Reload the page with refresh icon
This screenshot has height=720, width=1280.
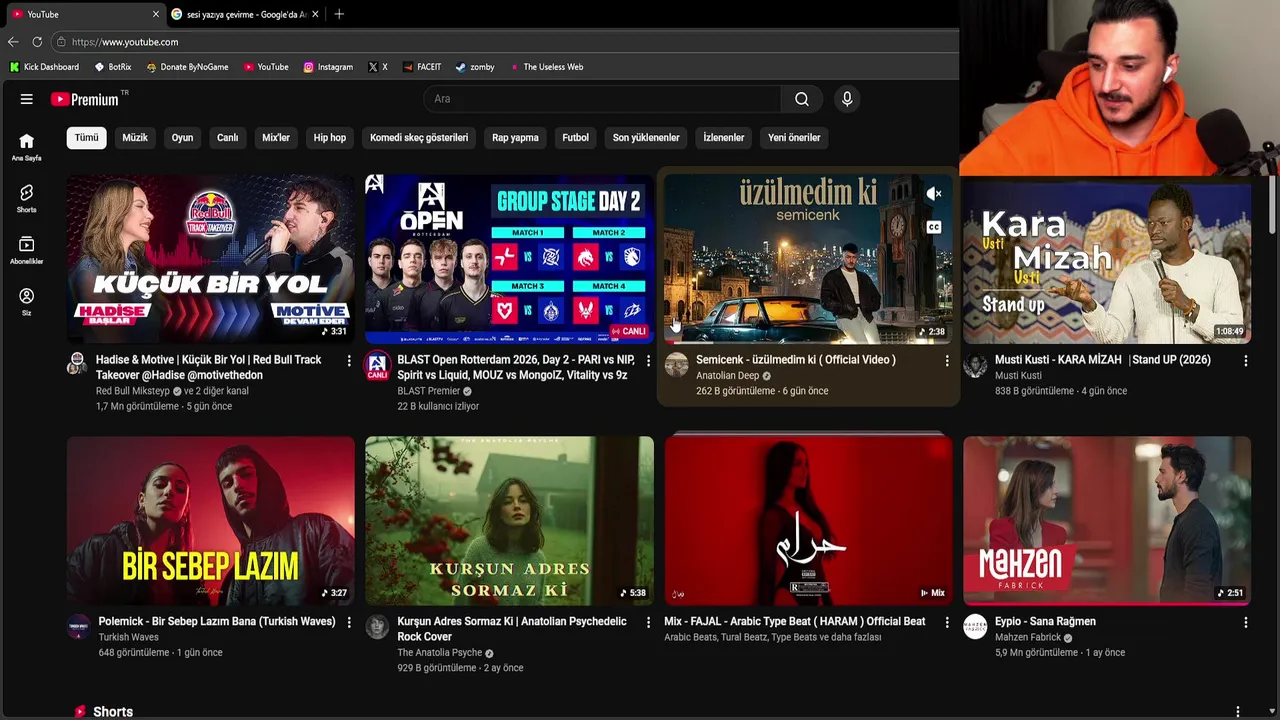tap(37, 42)
